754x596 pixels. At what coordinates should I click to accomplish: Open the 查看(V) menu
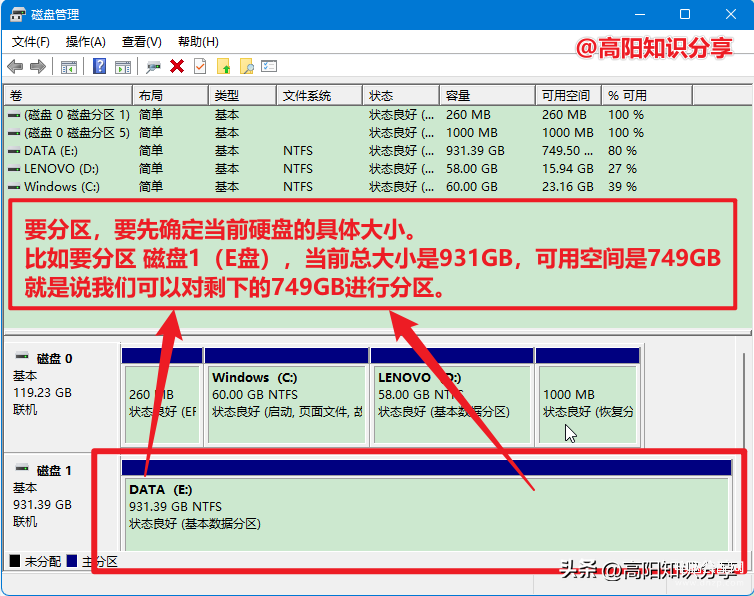pos(141,42)
